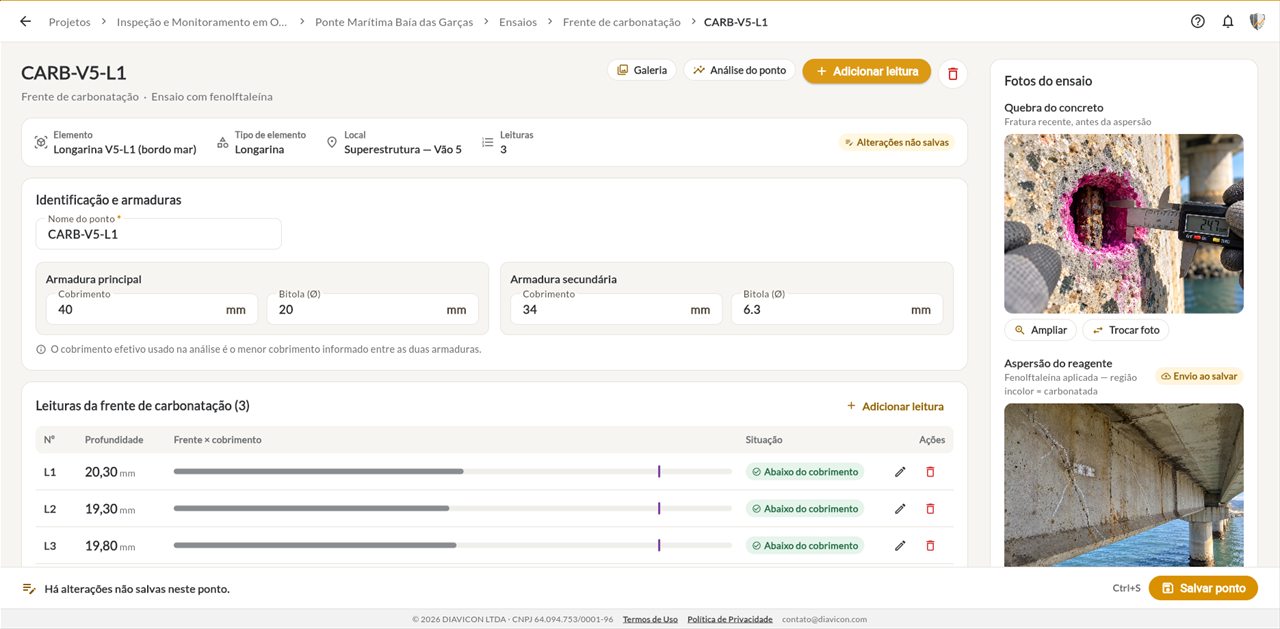This screenshot has height=629, width=1280.
Task: Select the 19,30 mm depth value
Action: [x=110, y=509]
